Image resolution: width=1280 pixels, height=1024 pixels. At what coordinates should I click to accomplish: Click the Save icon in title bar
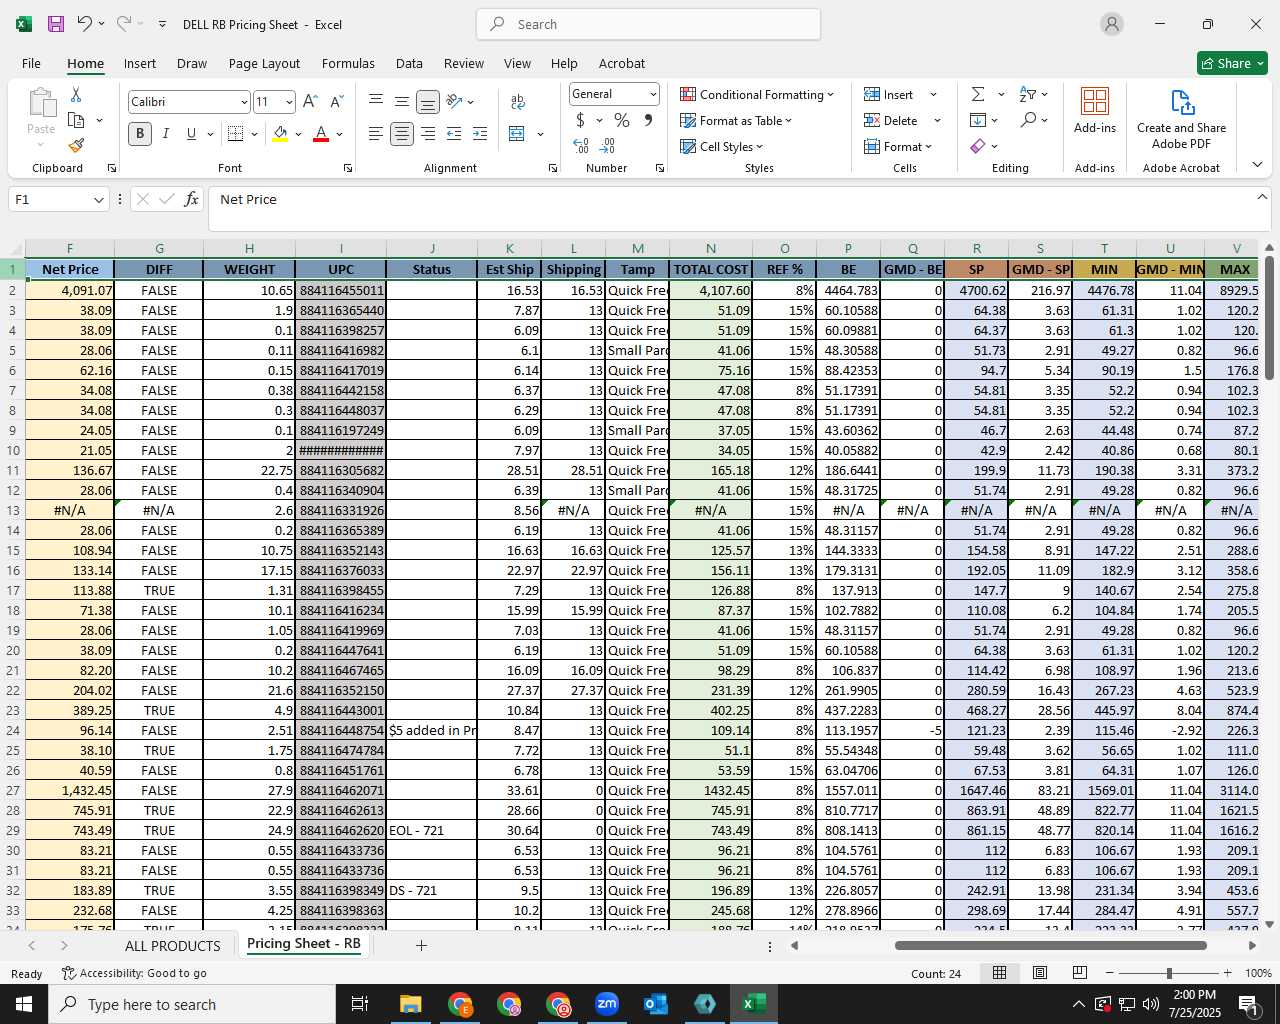(x=56, y=24)
